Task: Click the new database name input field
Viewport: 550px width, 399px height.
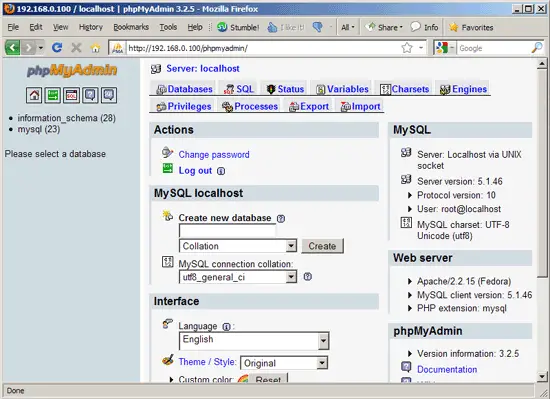Action: (227, 231)
